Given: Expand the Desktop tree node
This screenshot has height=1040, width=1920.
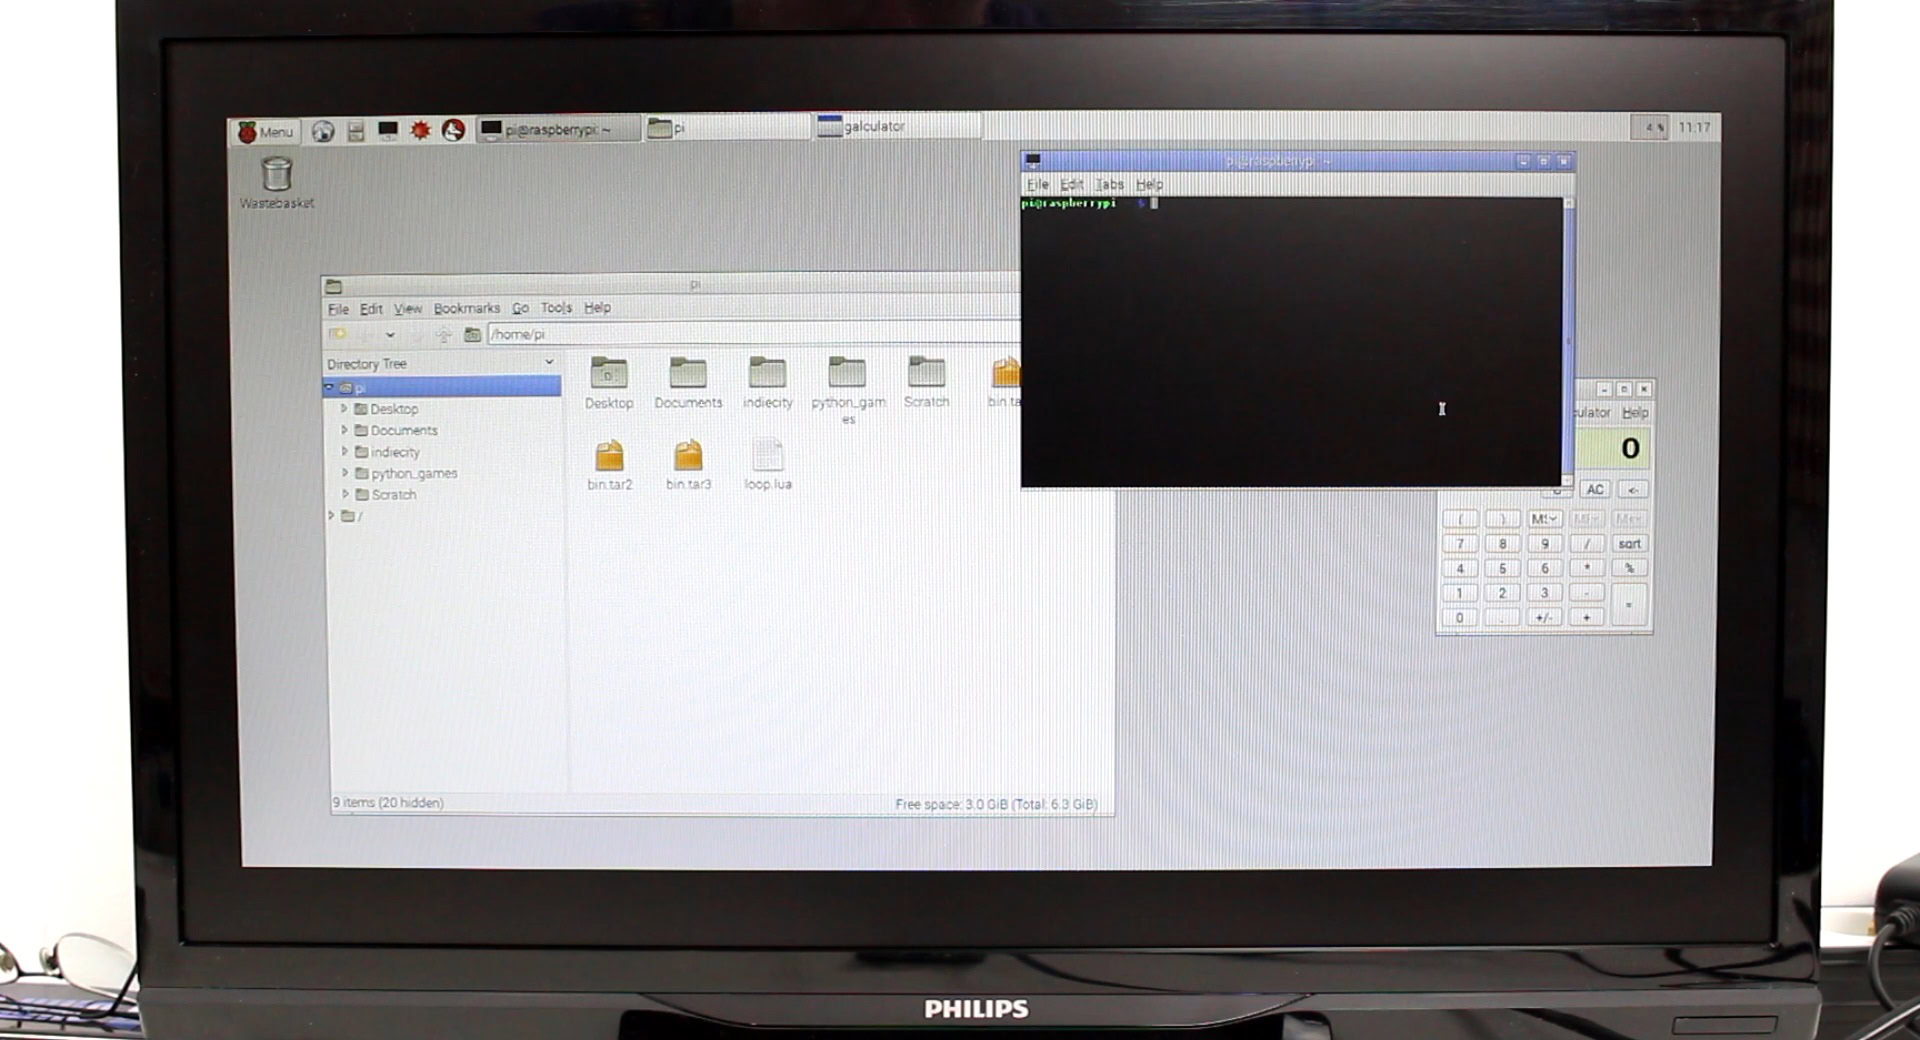Looking at the screenshot, I should tap(345, 408).
